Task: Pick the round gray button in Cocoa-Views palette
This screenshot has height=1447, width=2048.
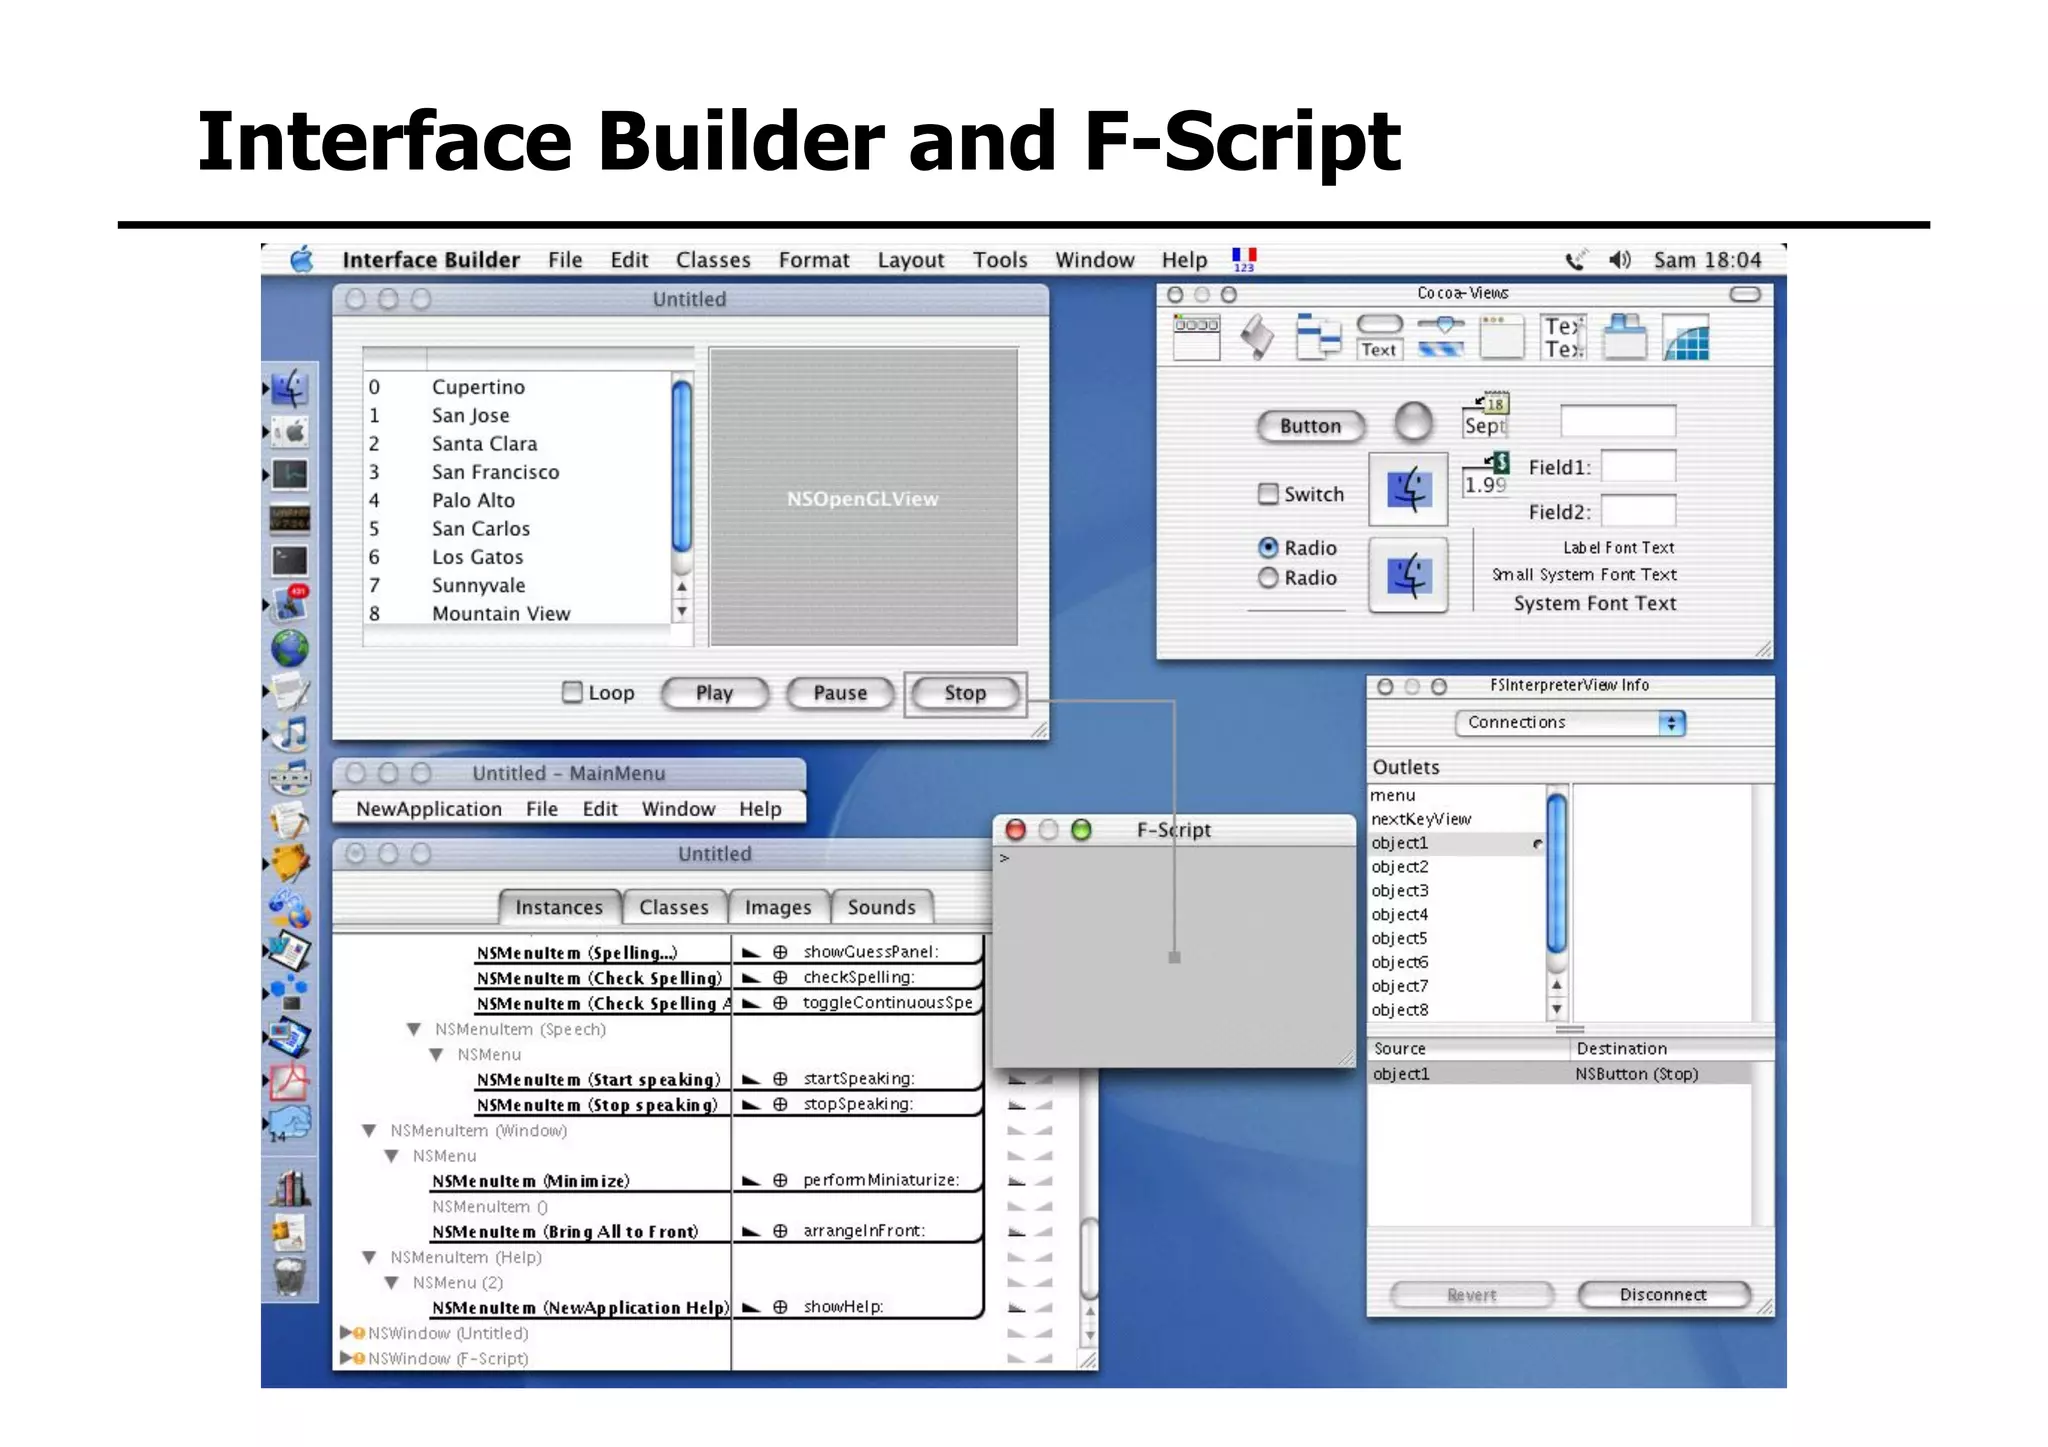Action: point(1413,421)
